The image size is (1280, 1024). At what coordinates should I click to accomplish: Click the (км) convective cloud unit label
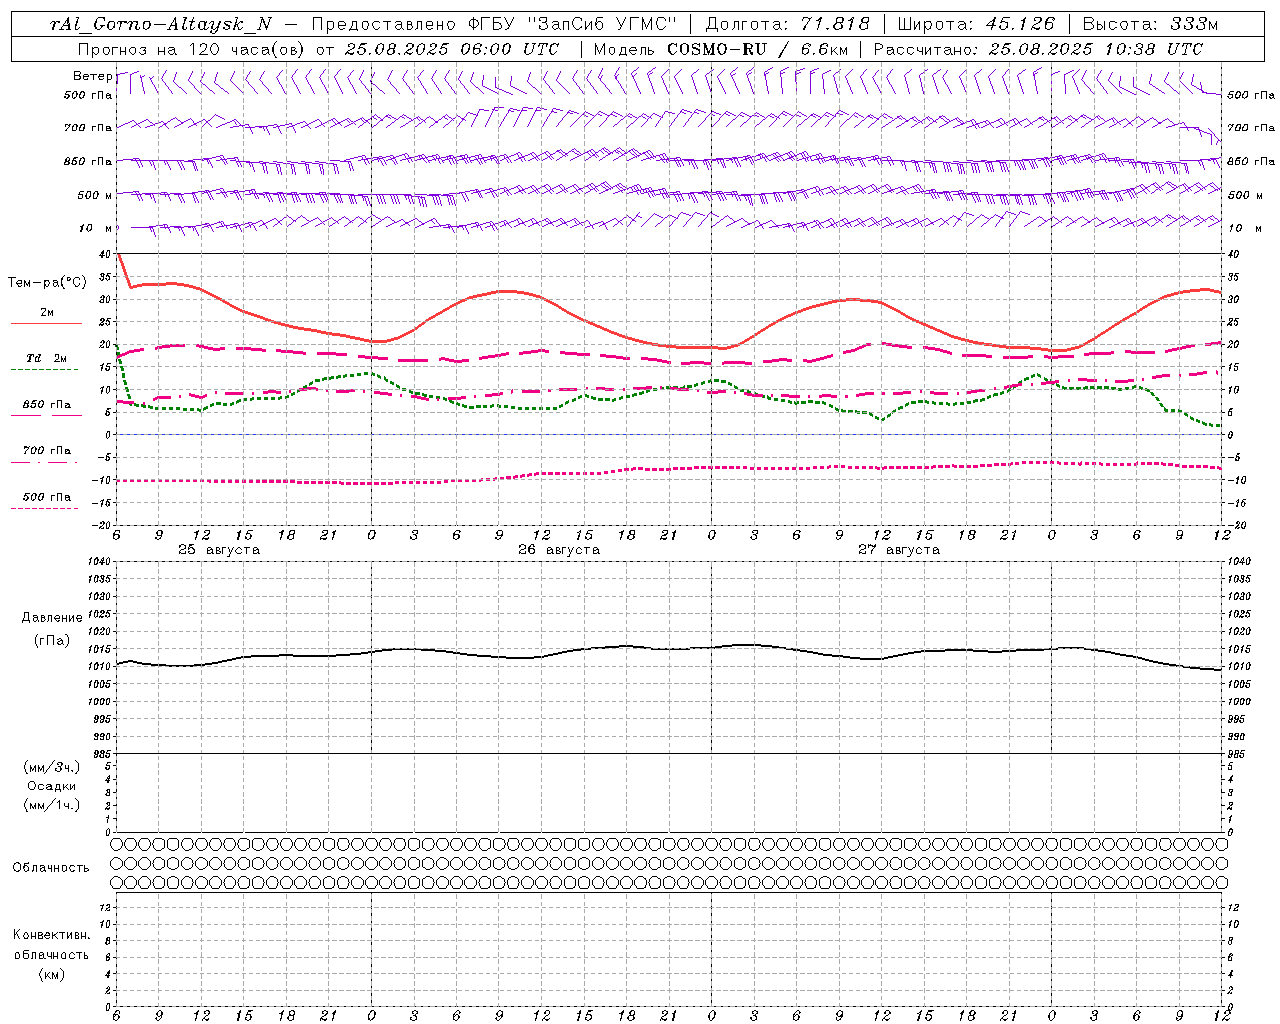[51, 974]
